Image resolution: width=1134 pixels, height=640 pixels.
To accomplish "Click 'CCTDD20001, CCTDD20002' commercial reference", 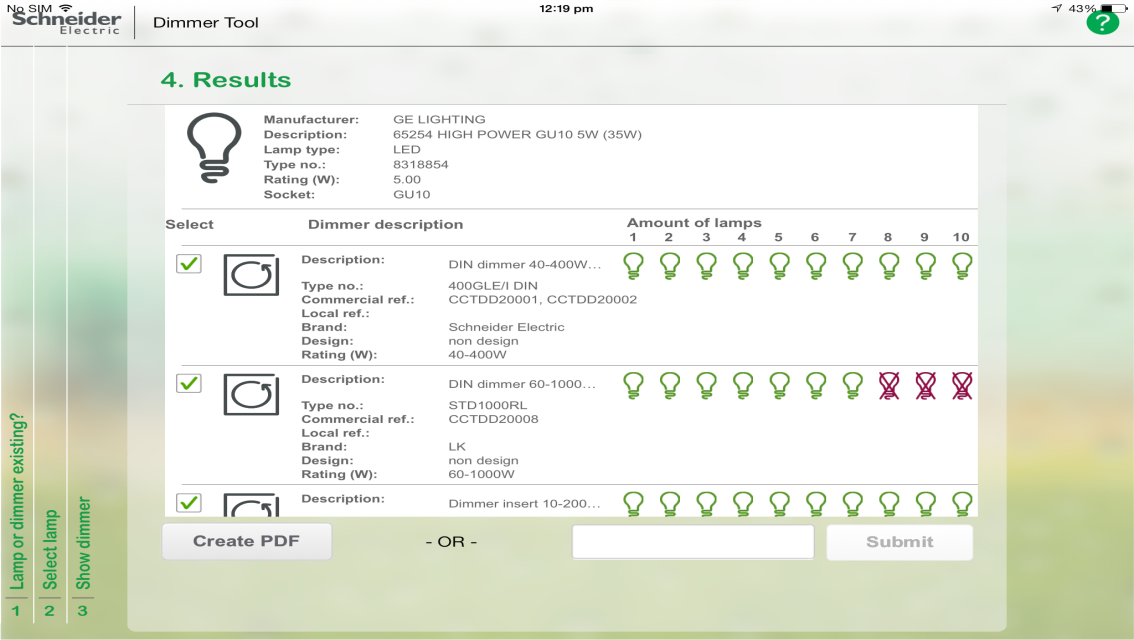I will (542, 299).
